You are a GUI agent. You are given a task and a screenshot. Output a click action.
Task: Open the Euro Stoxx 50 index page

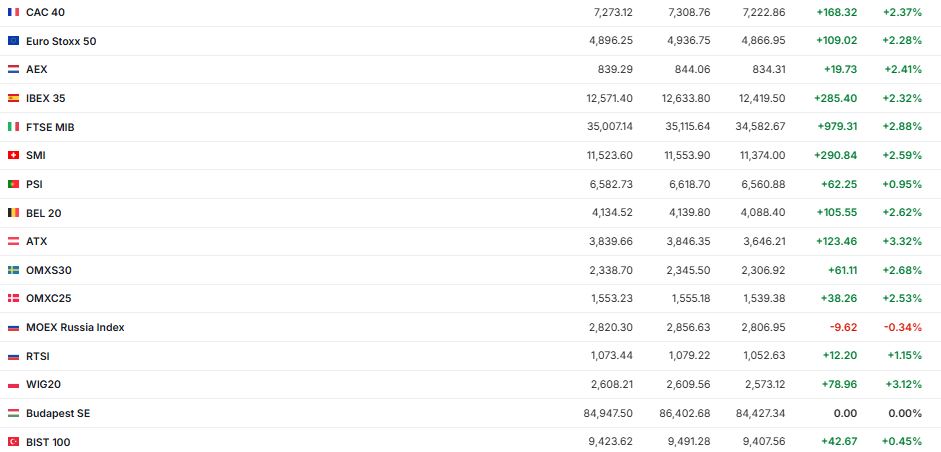click(60, 41)
